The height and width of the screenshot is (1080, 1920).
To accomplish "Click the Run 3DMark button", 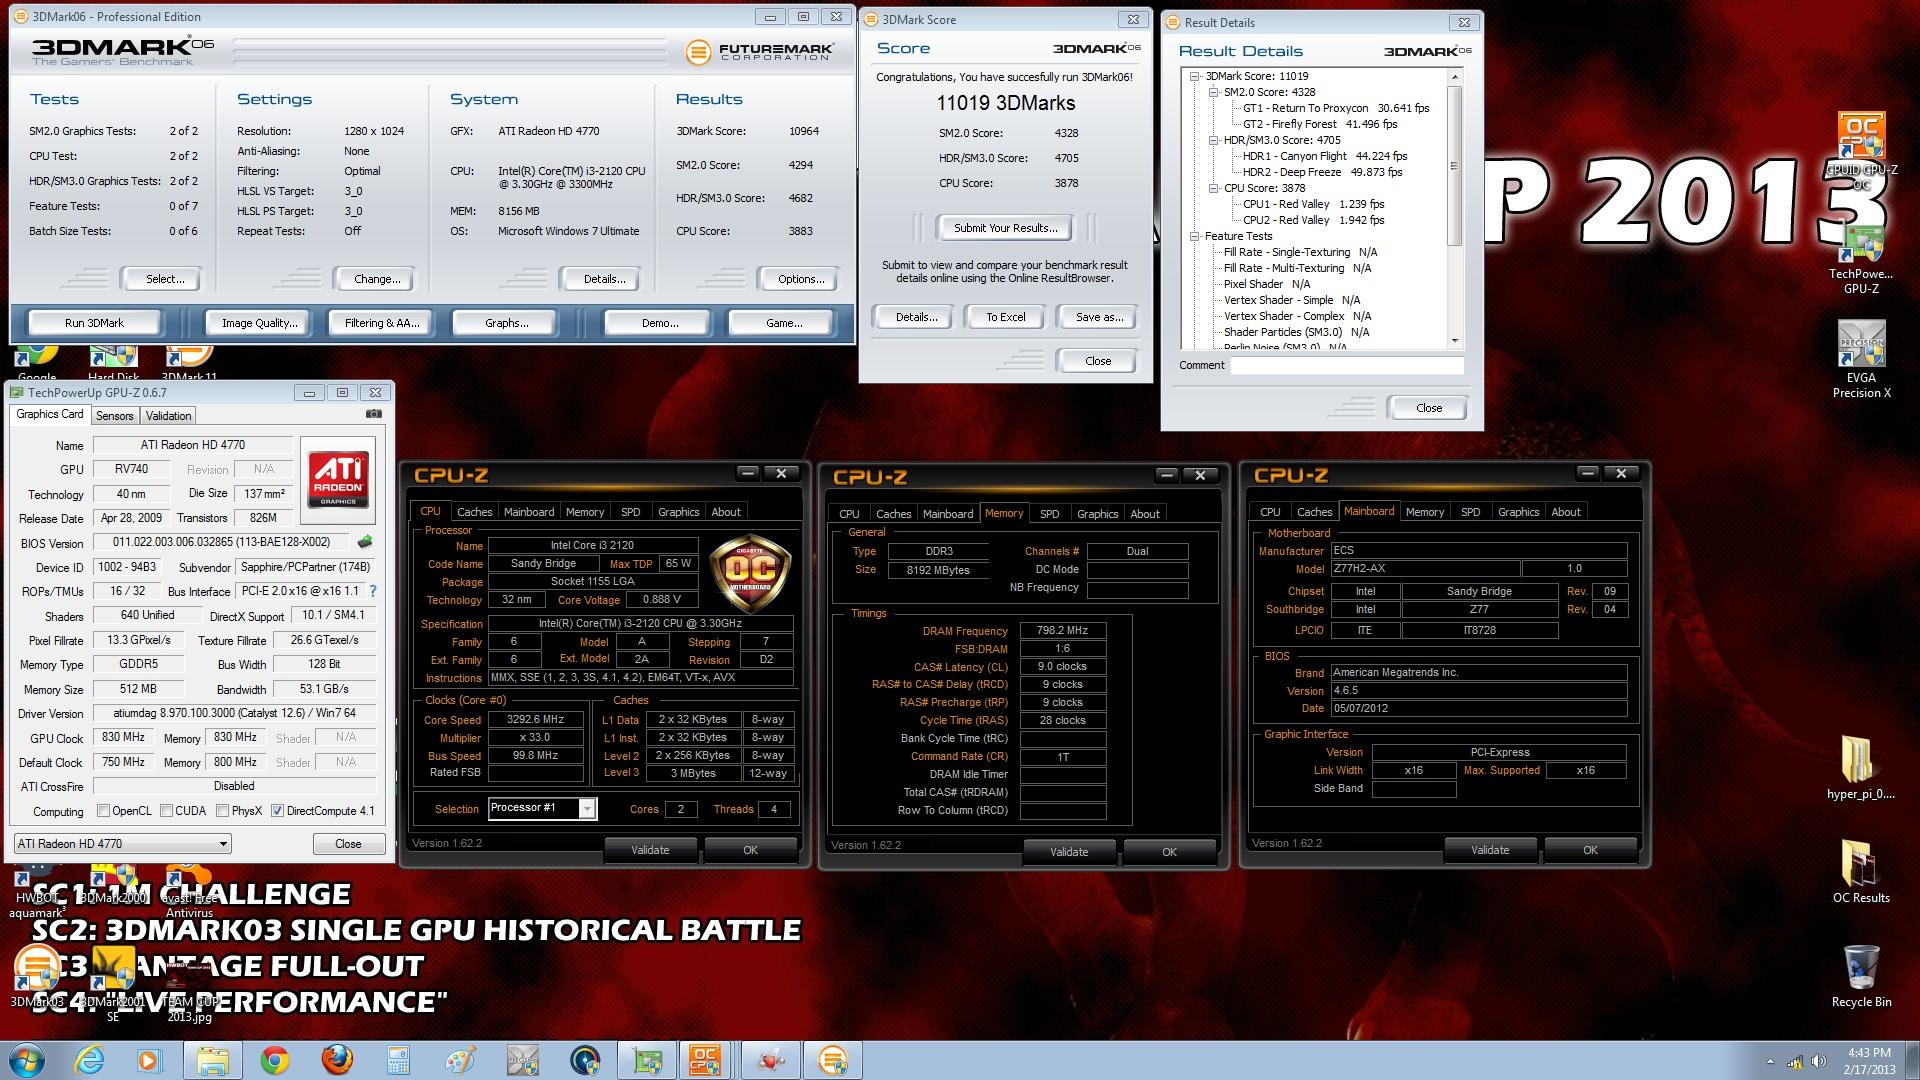I will coord(95,323).
